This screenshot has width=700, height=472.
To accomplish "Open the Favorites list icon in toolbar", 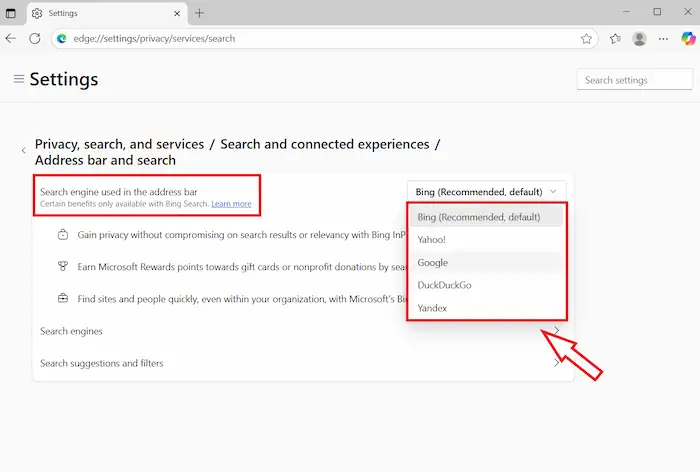I will tap(615, 39).
